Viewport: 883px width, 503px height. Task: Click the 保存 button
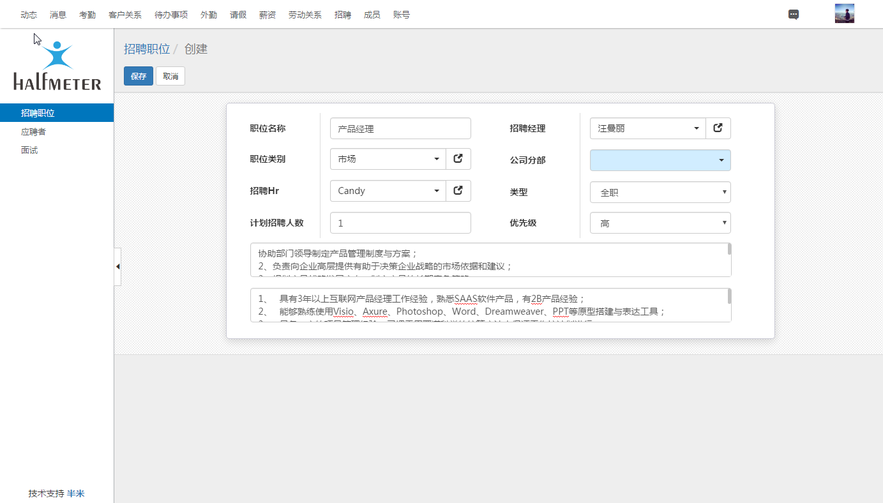click(x=138, y=76)
